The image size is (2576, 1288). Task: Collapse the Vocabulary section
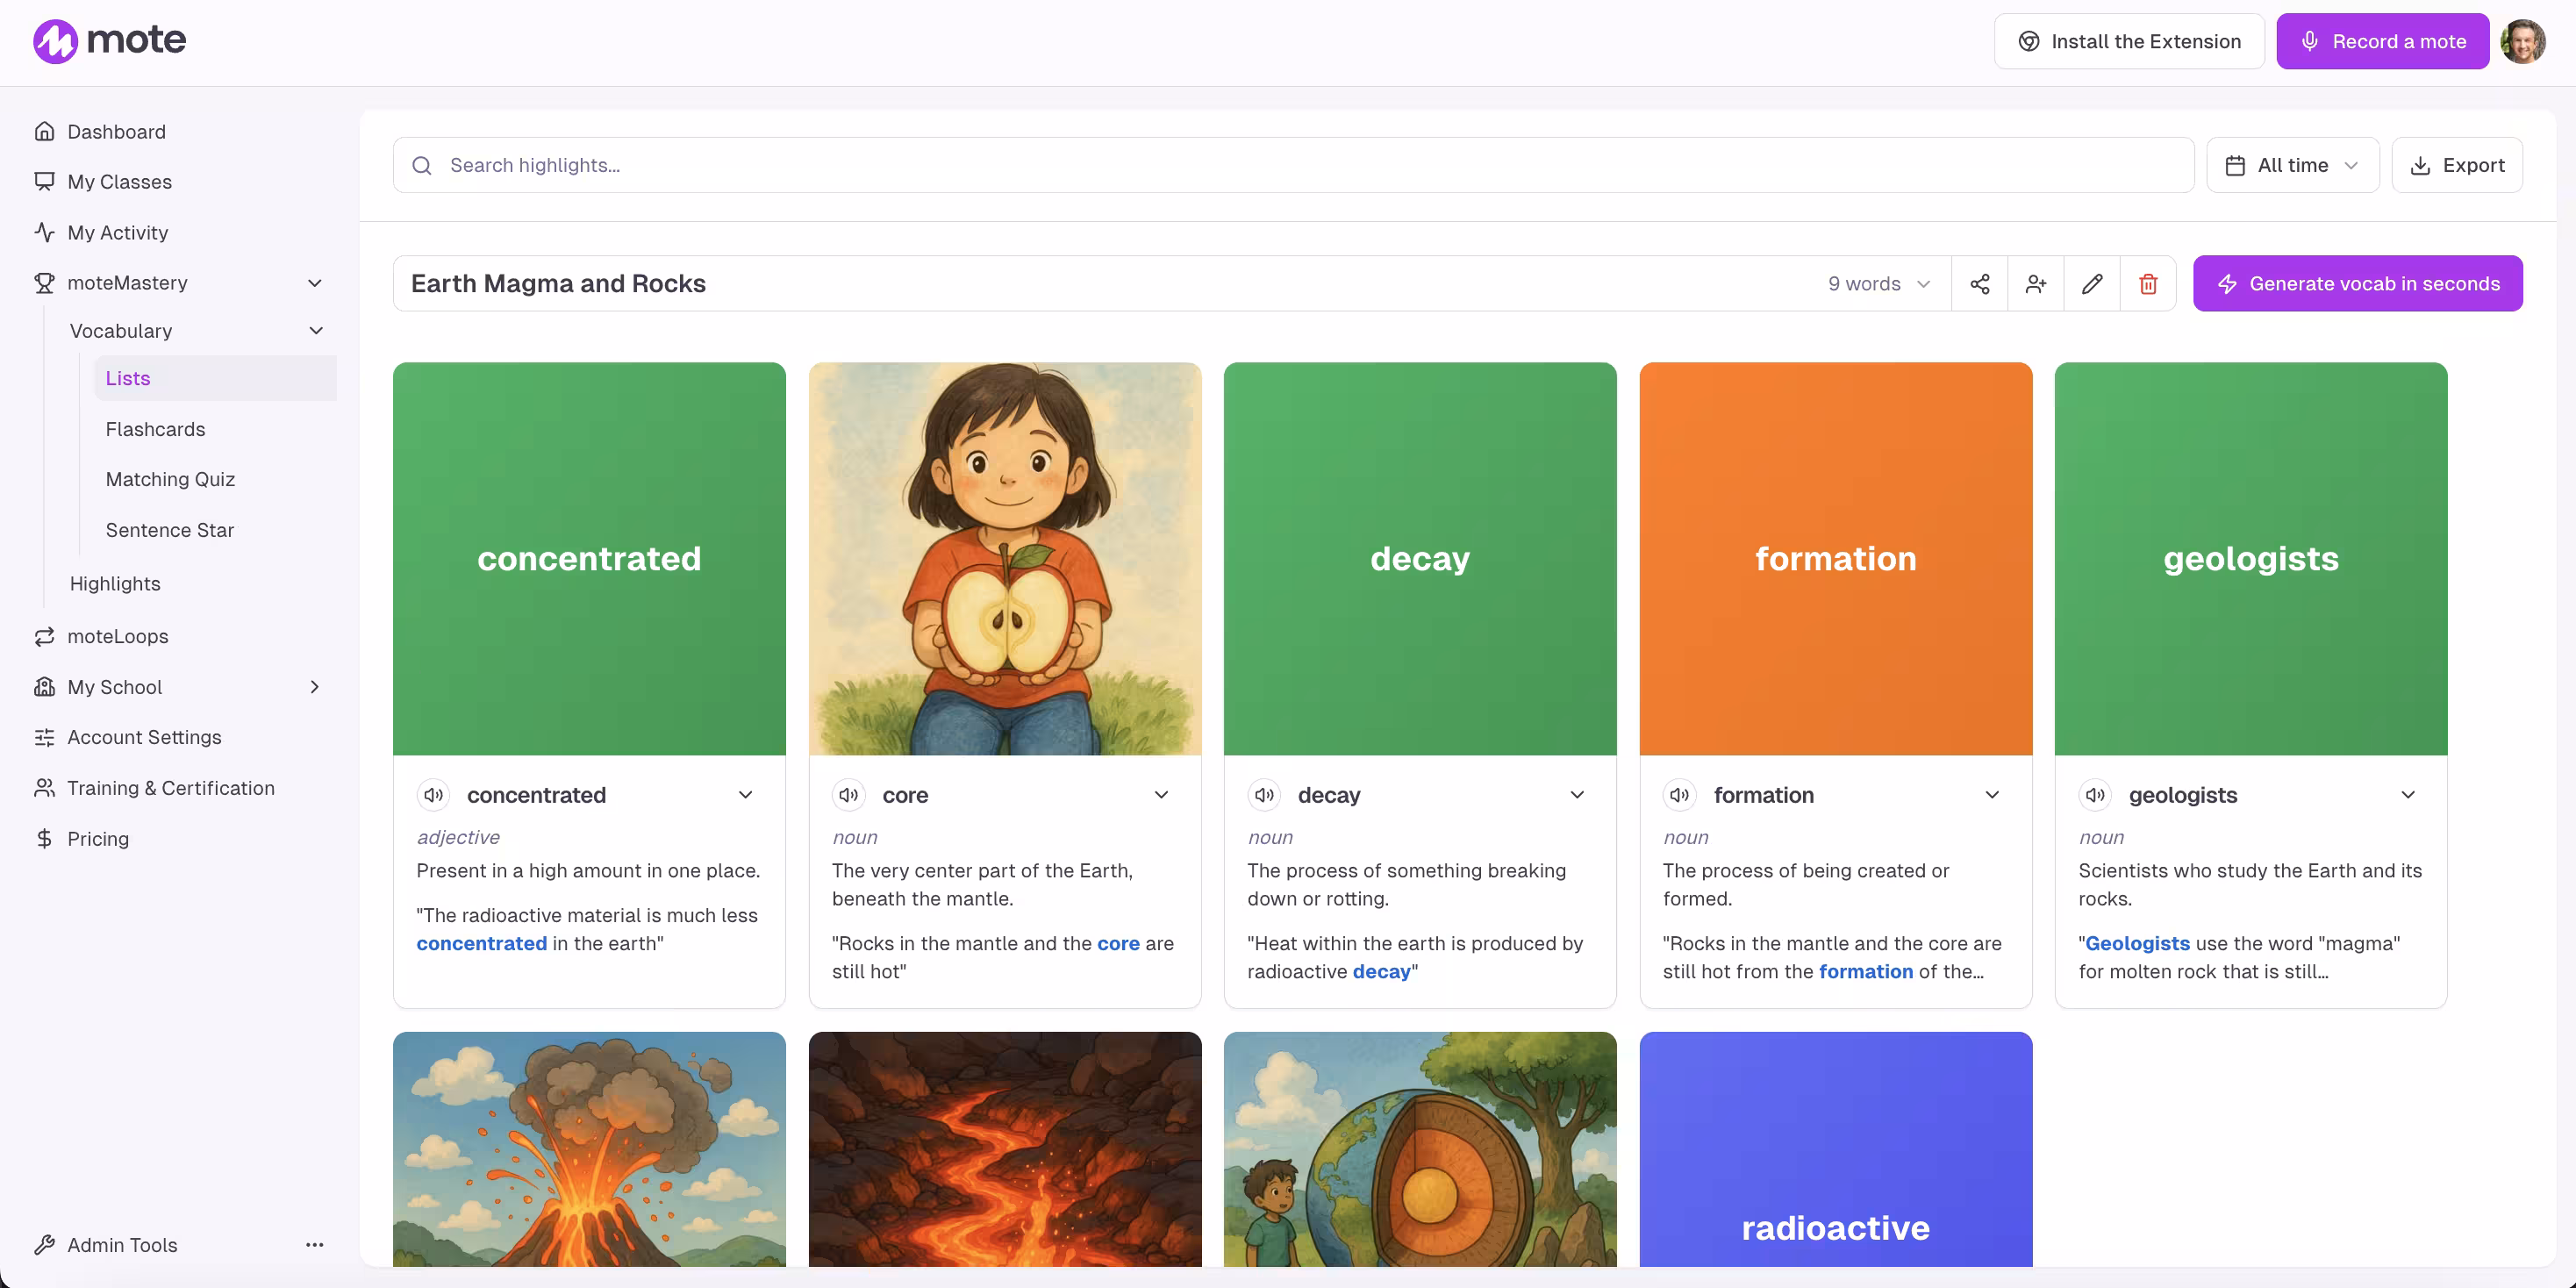(x=316, y=330)
